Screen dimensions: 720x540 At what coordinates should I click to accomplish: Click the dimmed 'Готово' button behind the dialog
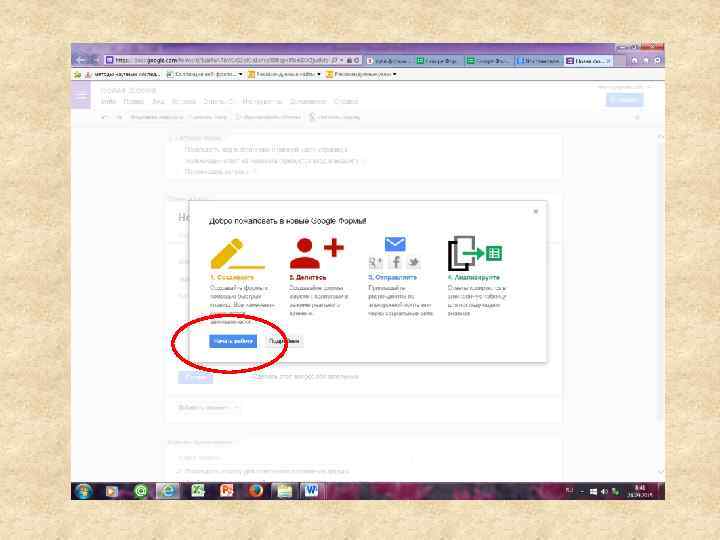195,377
